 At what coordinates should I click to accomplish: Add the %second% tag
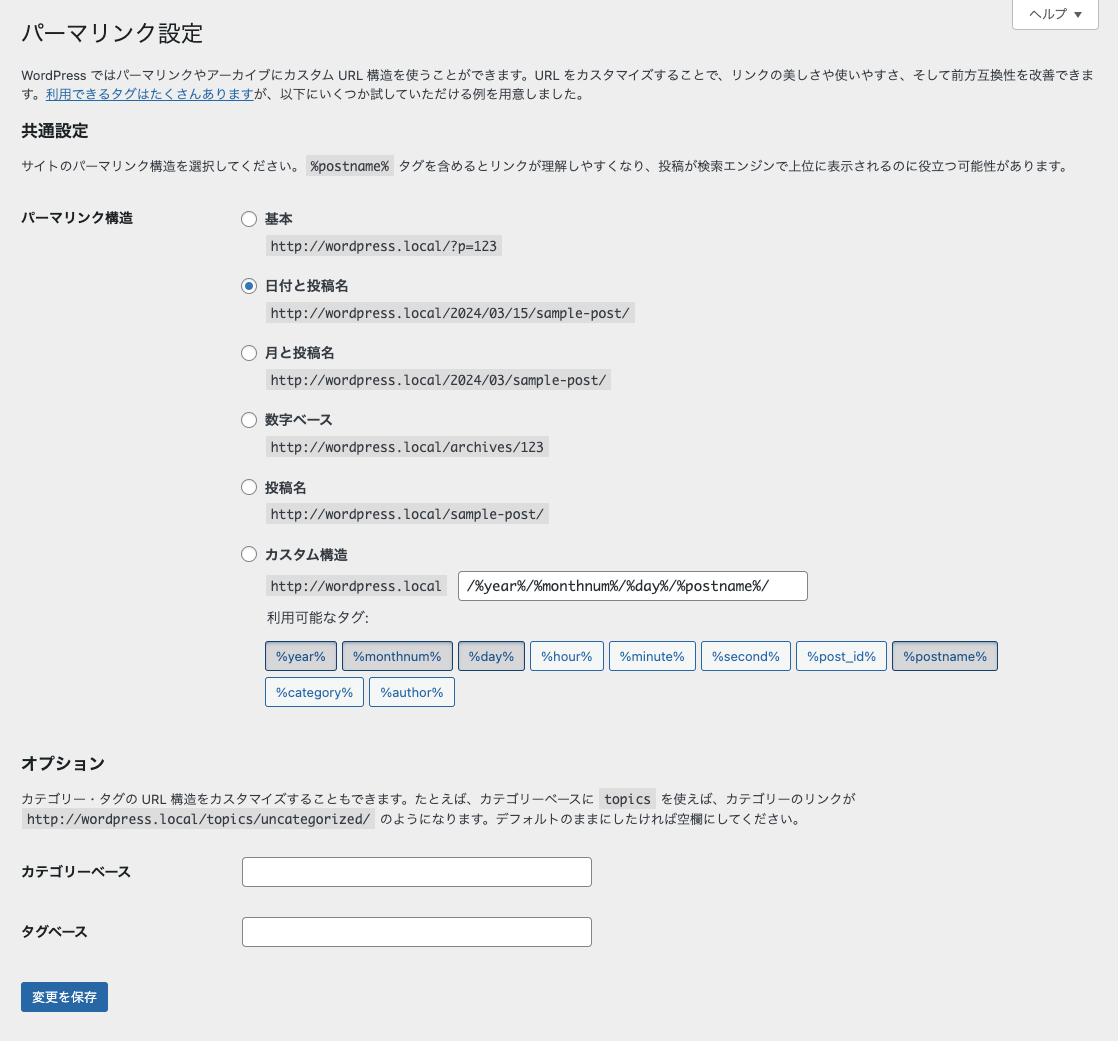(746, 656)
